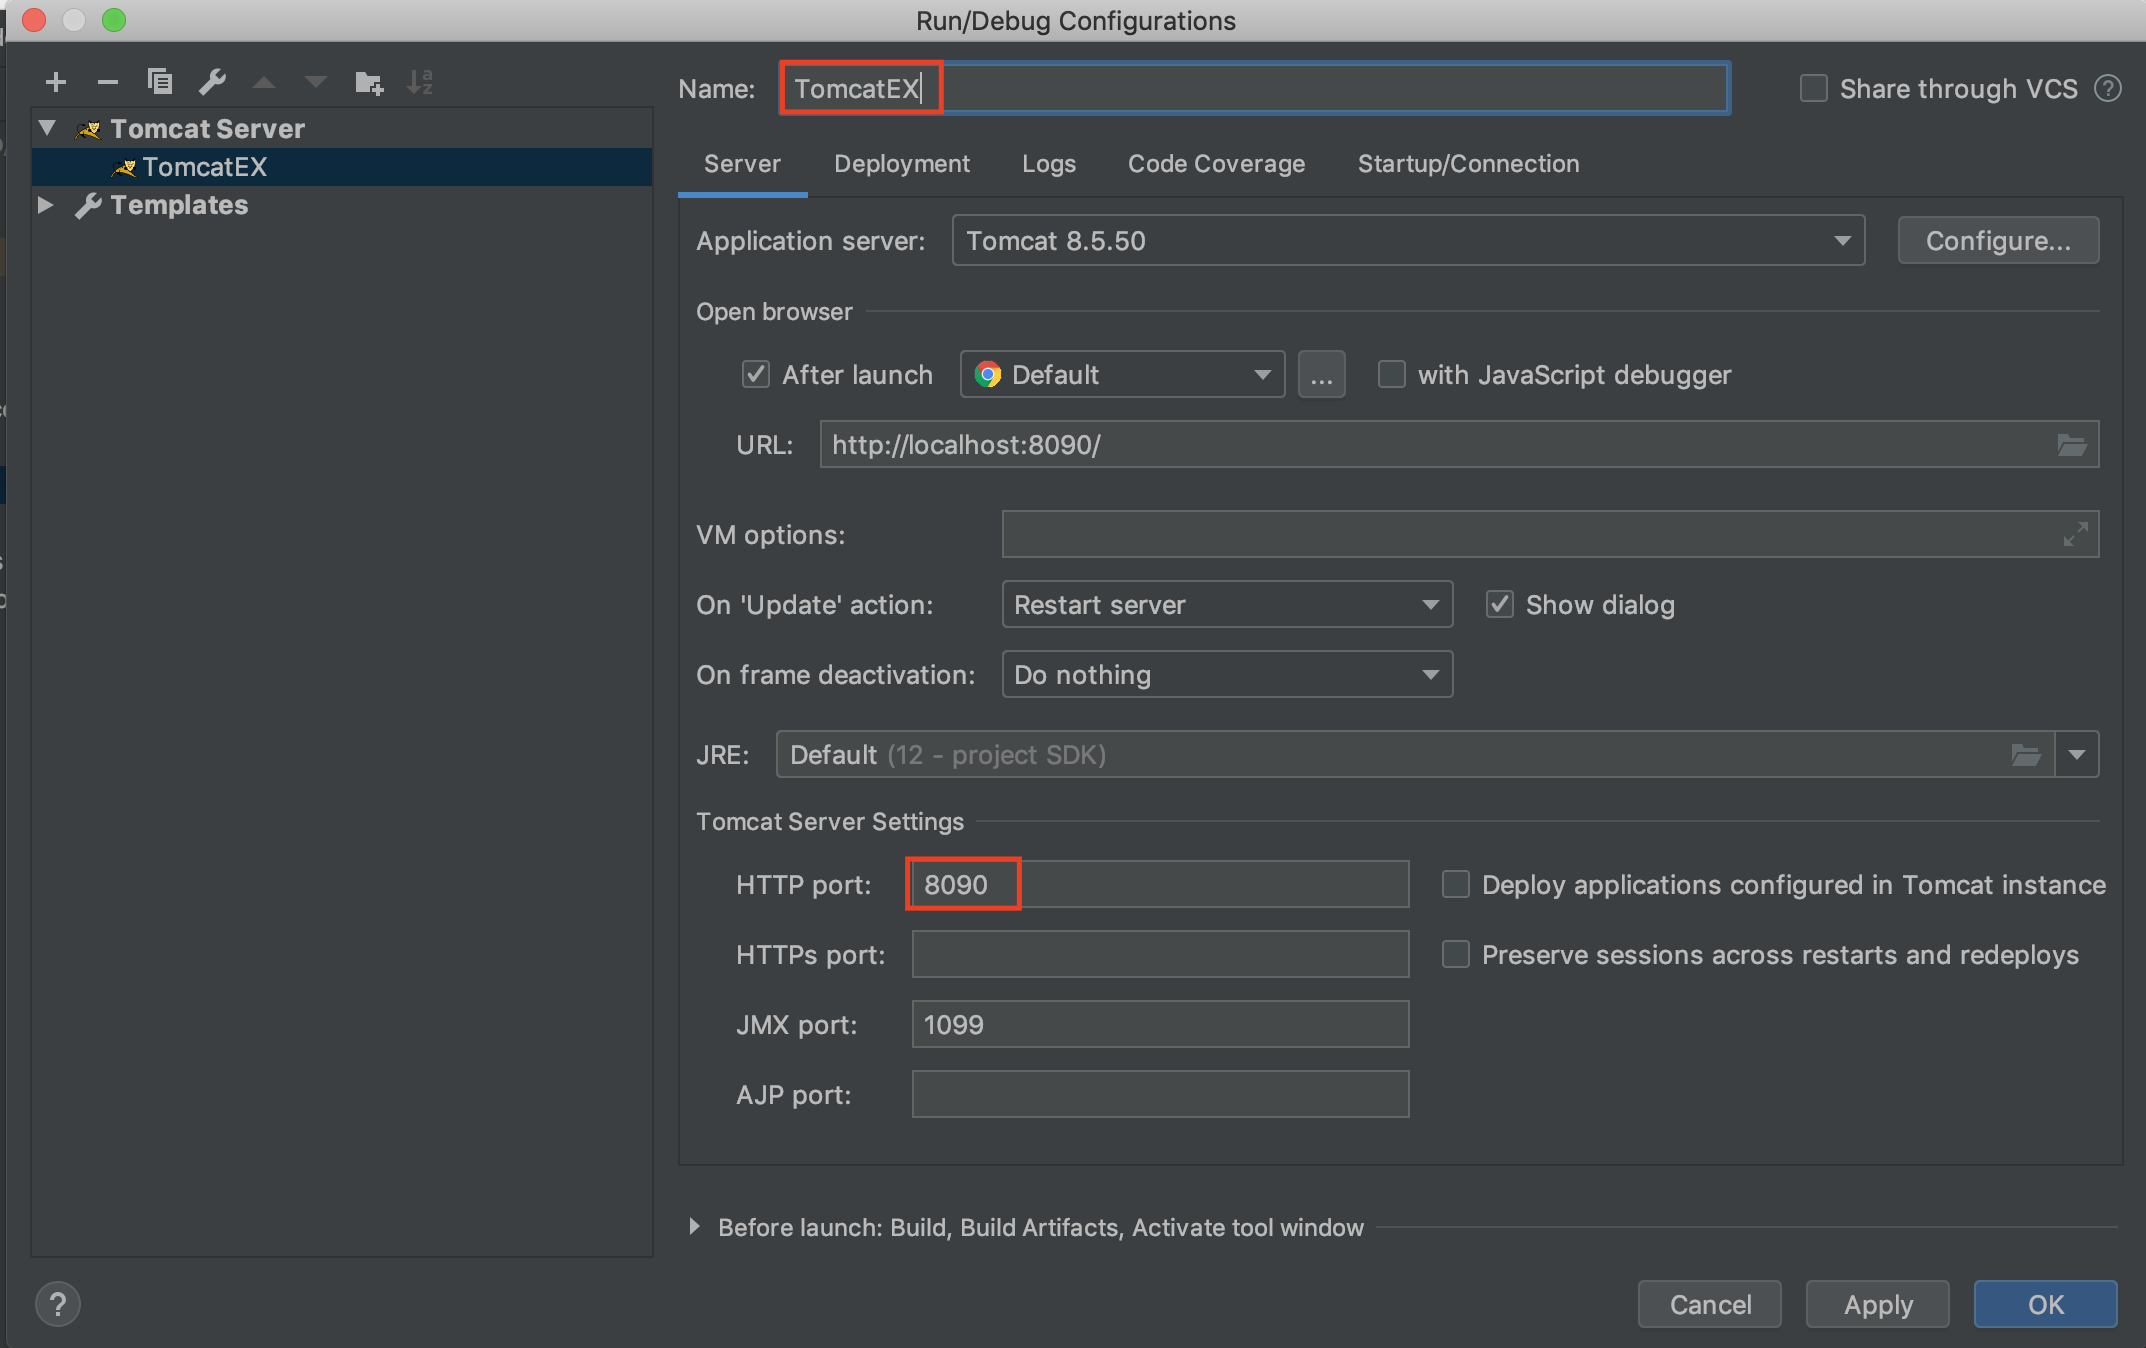
Task: Click in the VM options field
Action: (x=1550, y=535)
